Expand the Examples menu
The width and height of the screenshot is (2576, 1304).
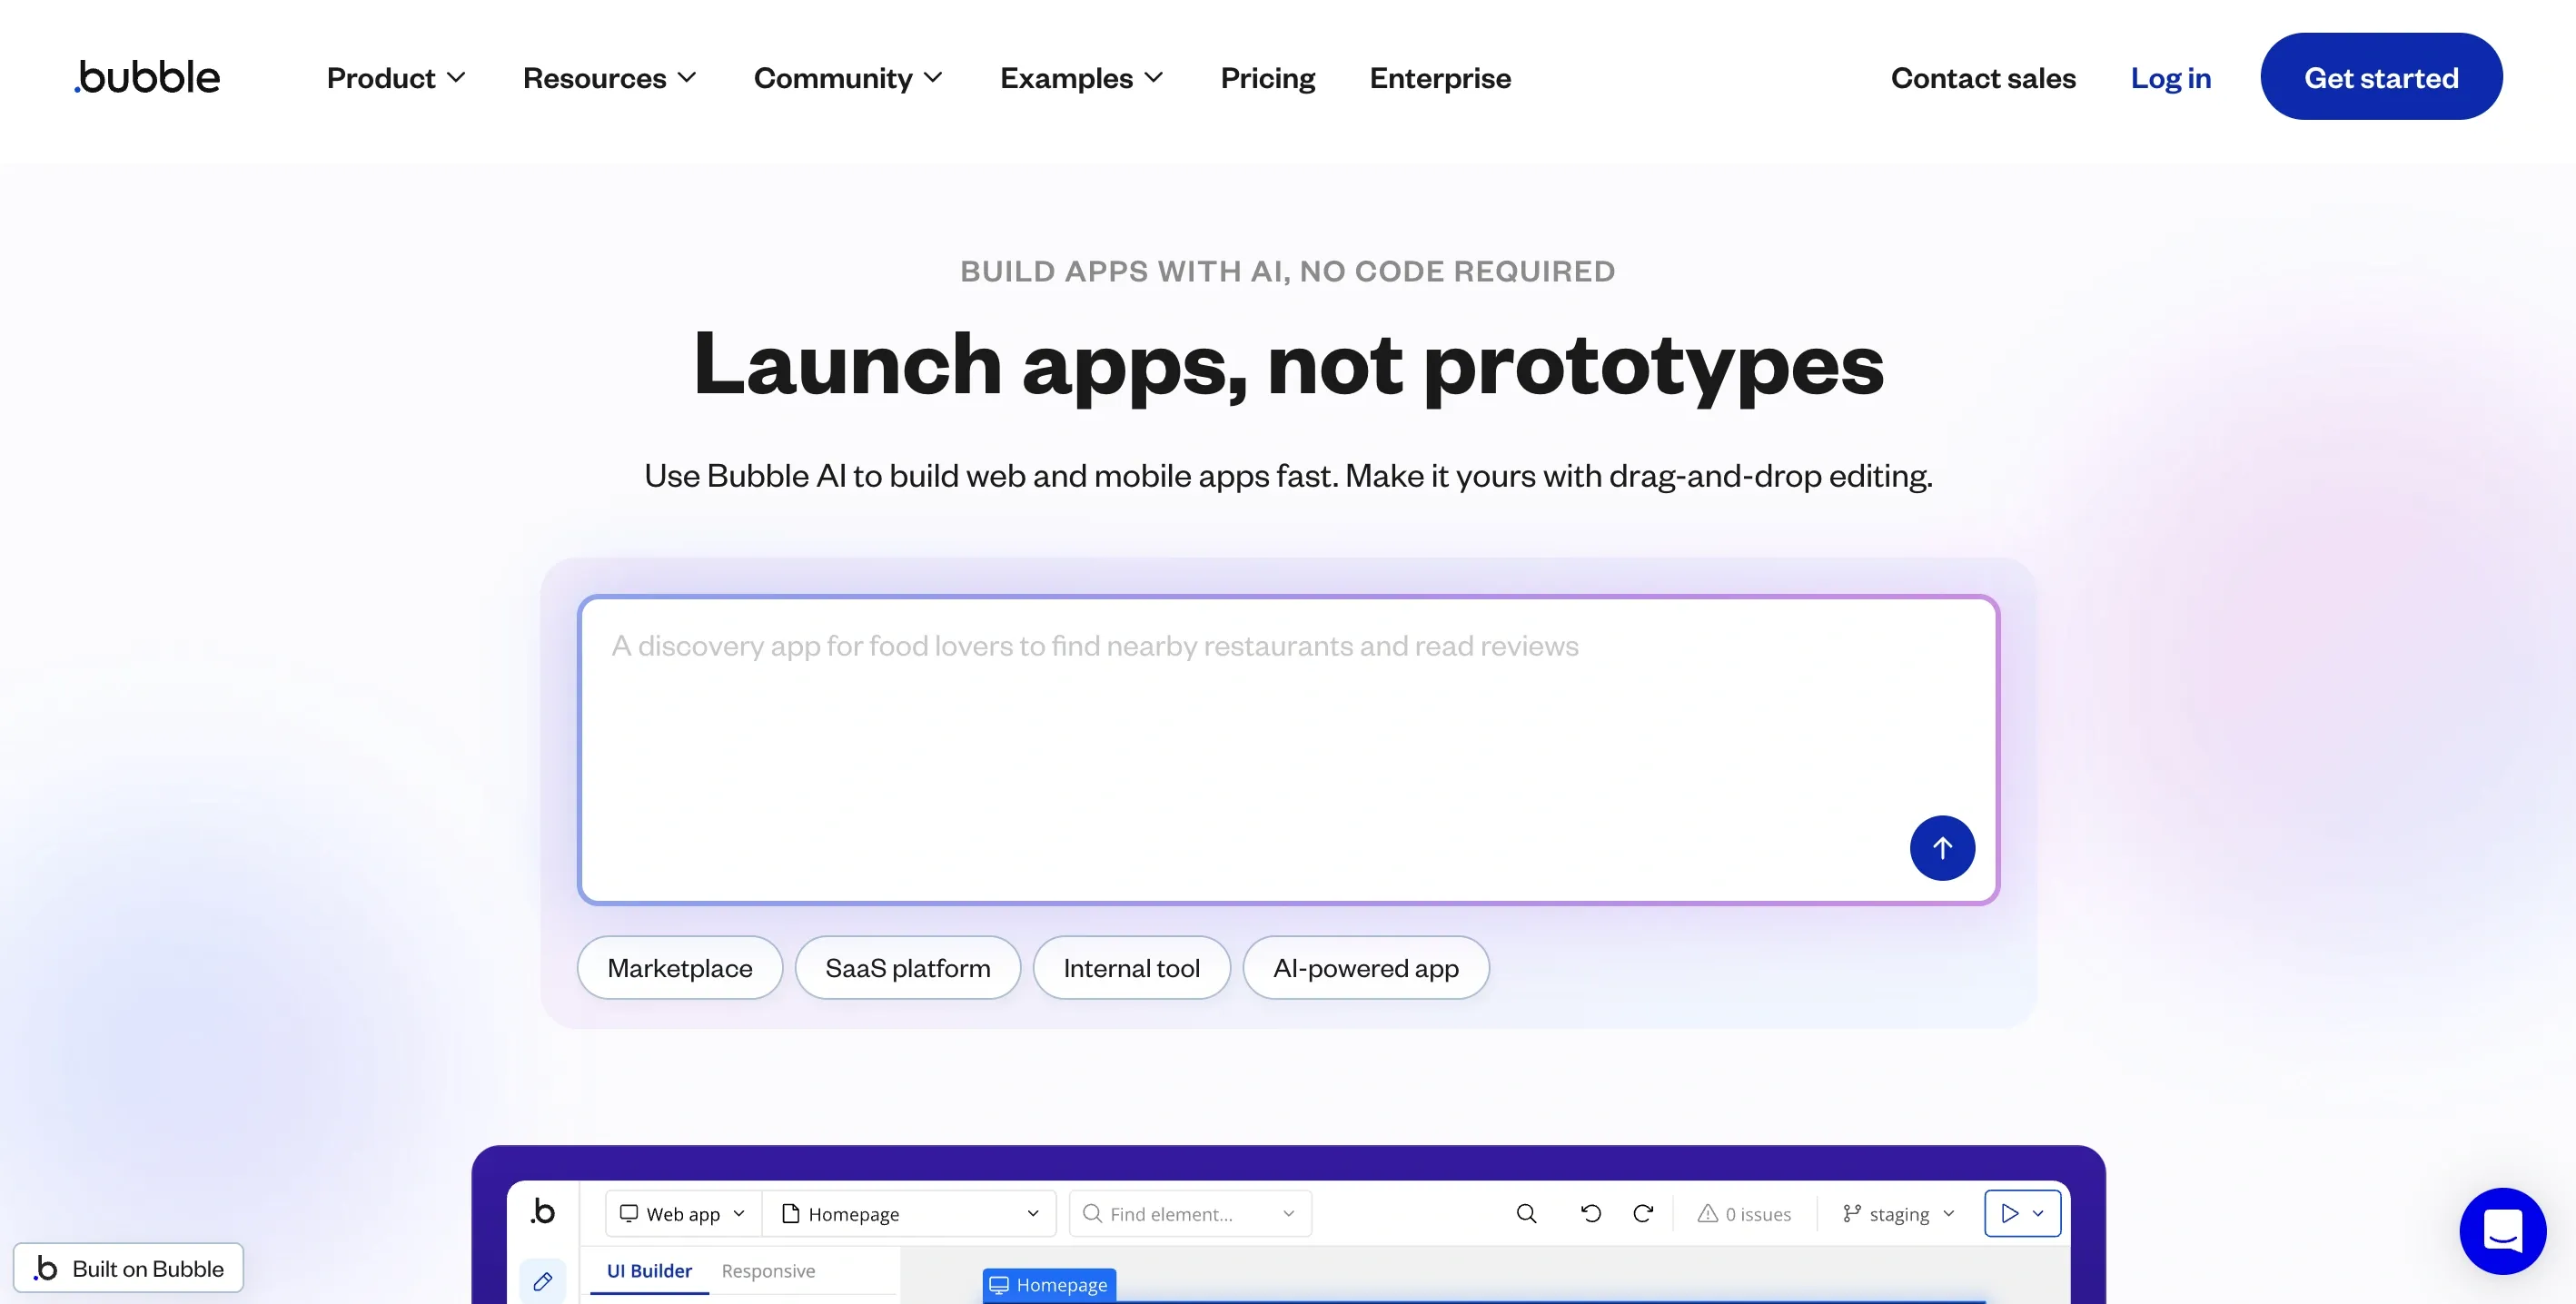[x=1081, y=78]
